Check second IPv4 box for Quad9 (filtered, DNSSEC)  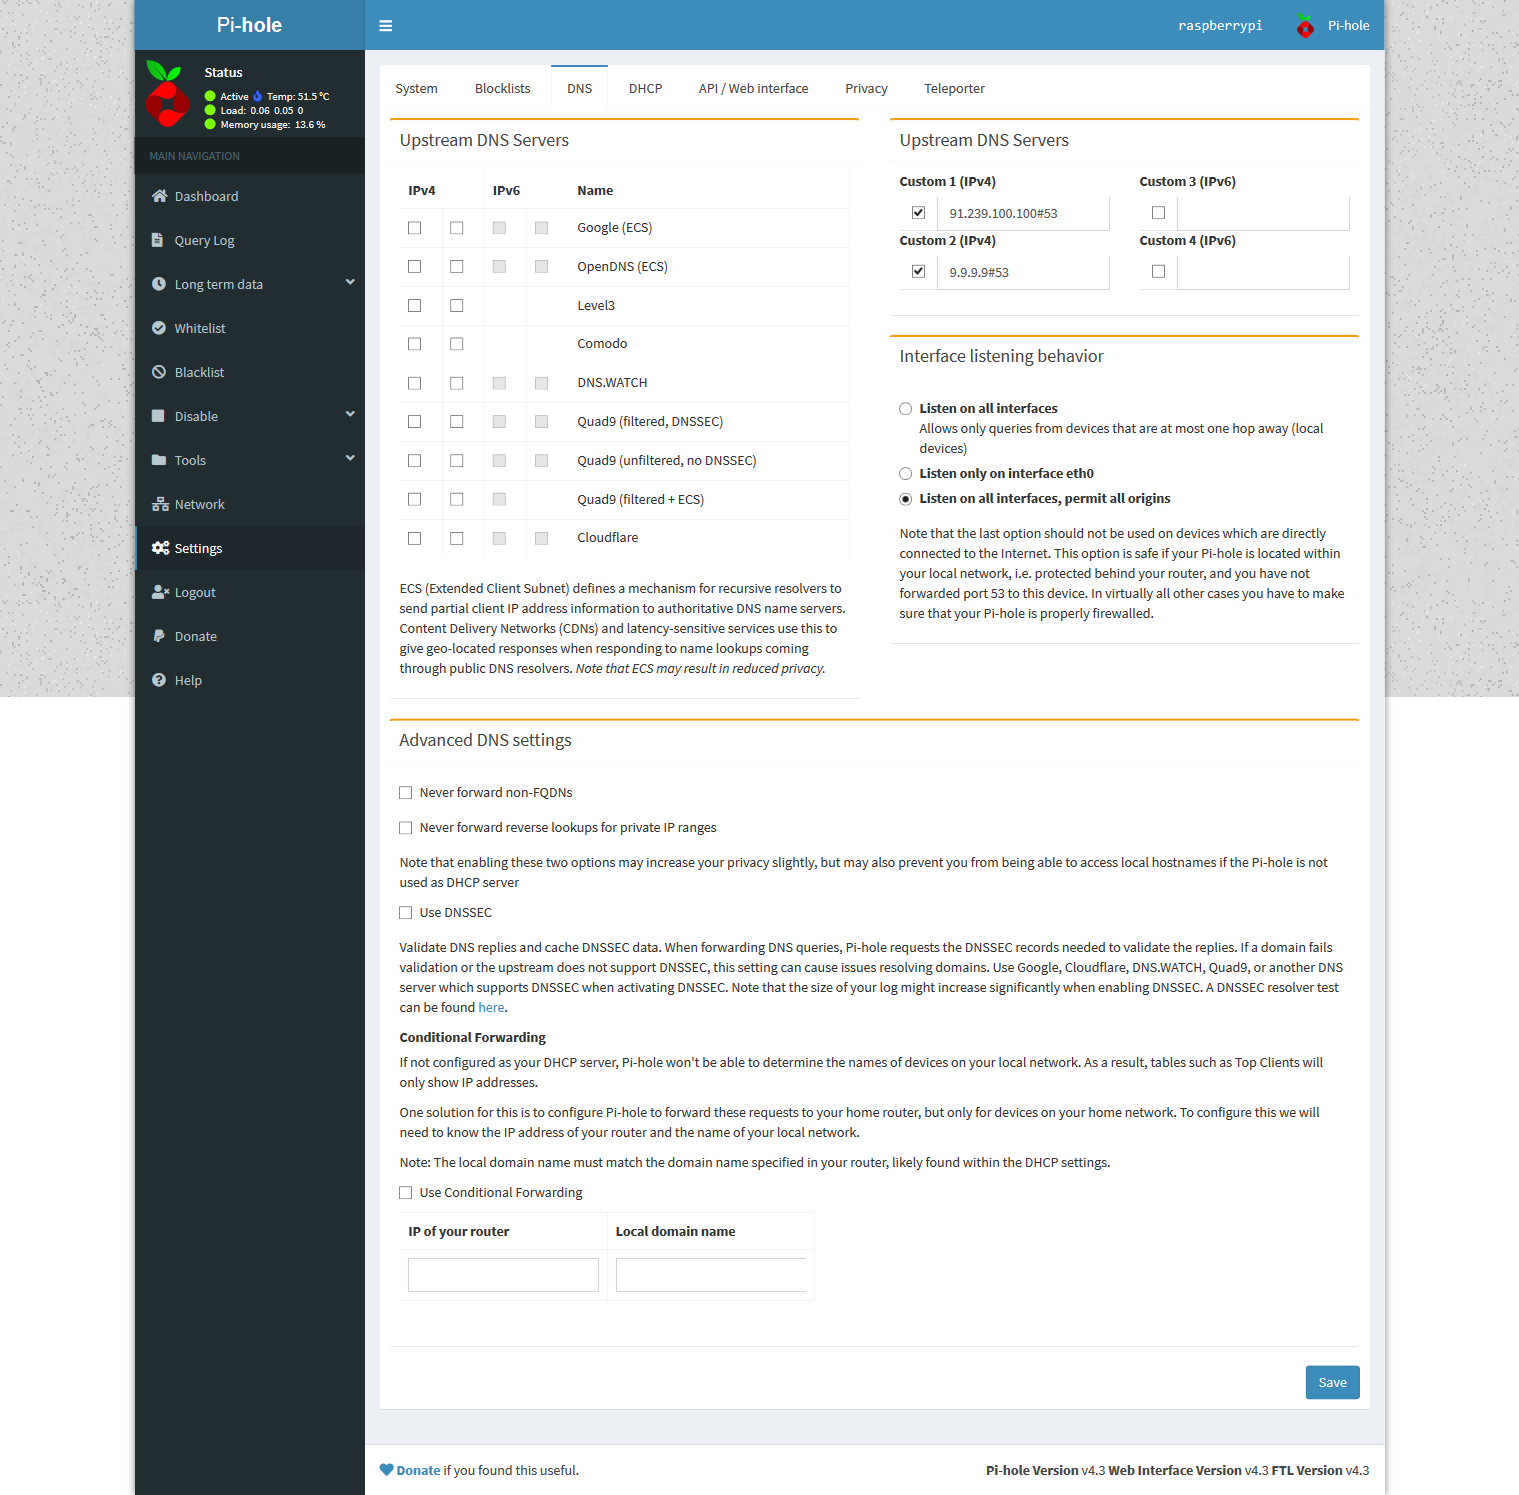[x=456, y=422]
